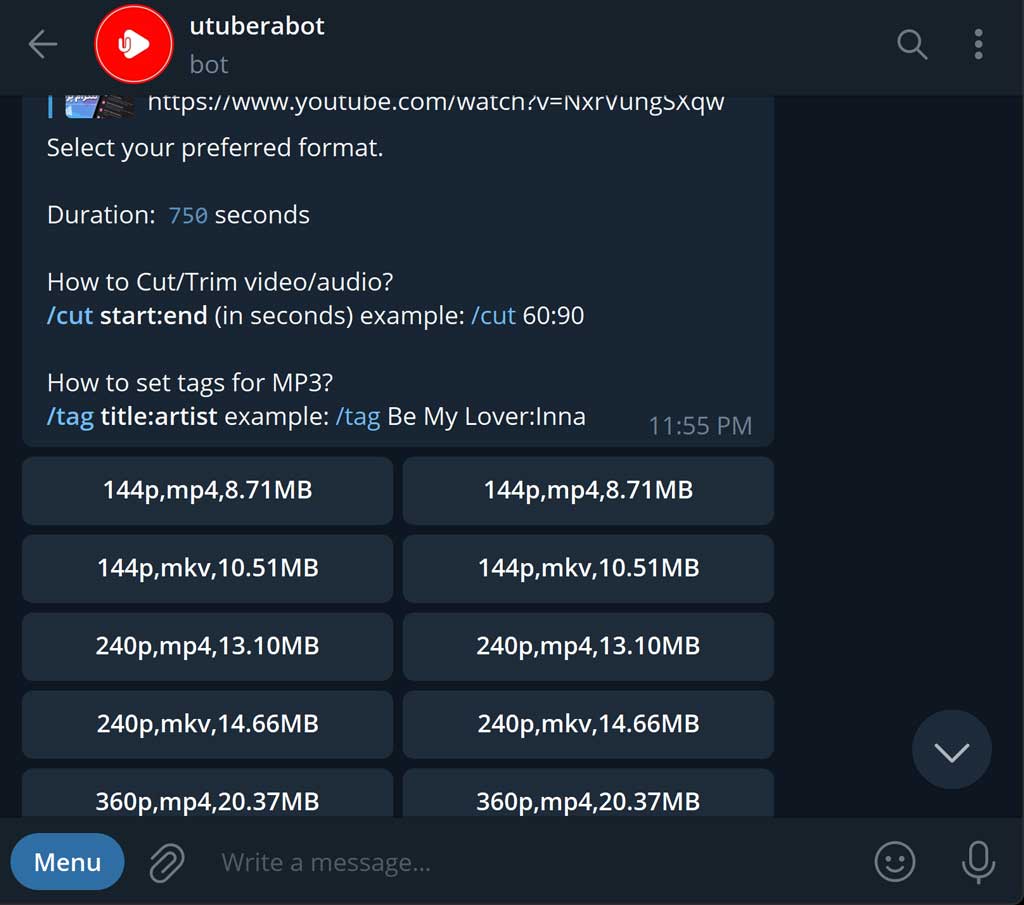This screenshot has width=1024, height=905.
Task: Choose right 144p,mkv,10.51MB format button
Action: [588, 568]
